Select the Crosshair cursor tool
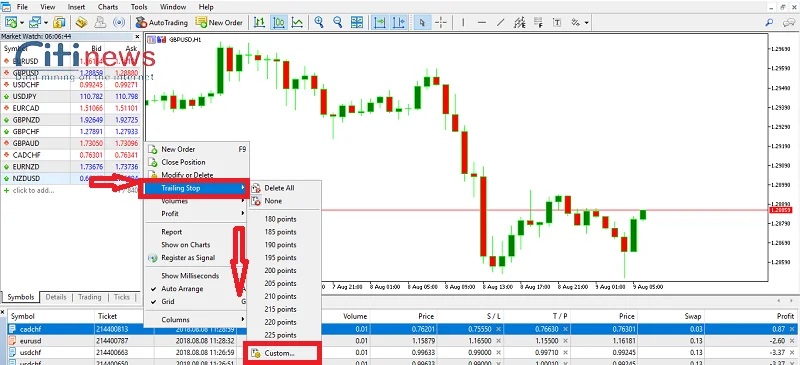 coord(441,22)
